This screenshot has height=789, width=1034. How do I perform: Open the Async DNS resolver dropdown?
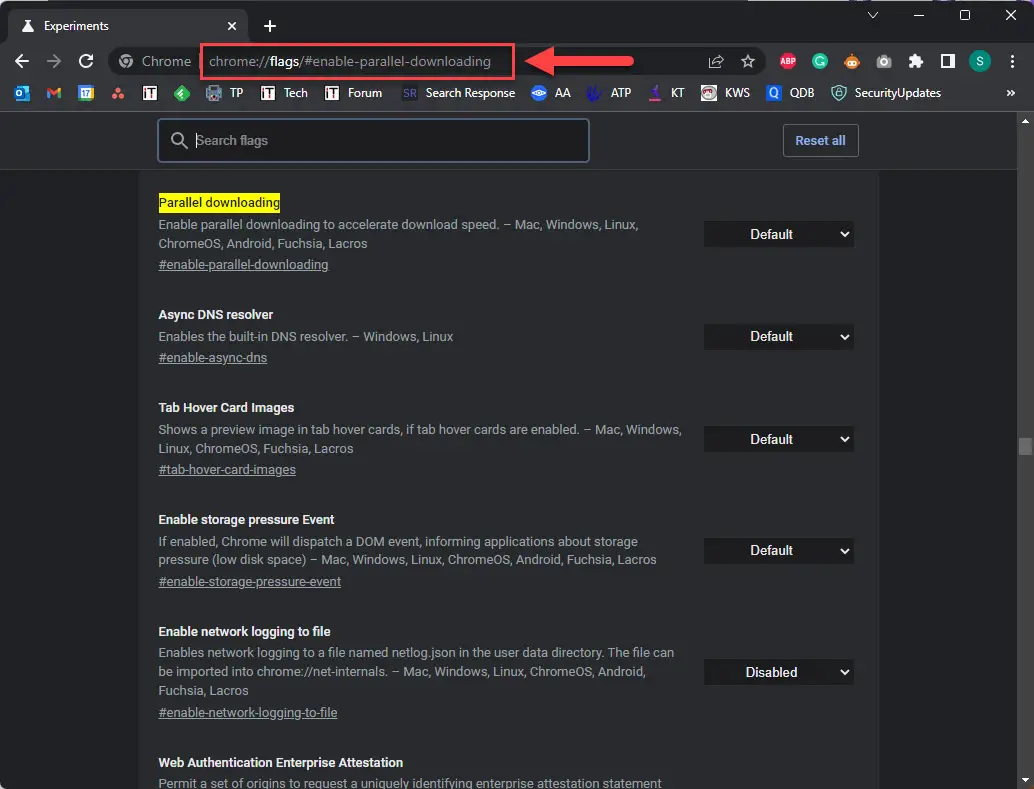(778, 337)
